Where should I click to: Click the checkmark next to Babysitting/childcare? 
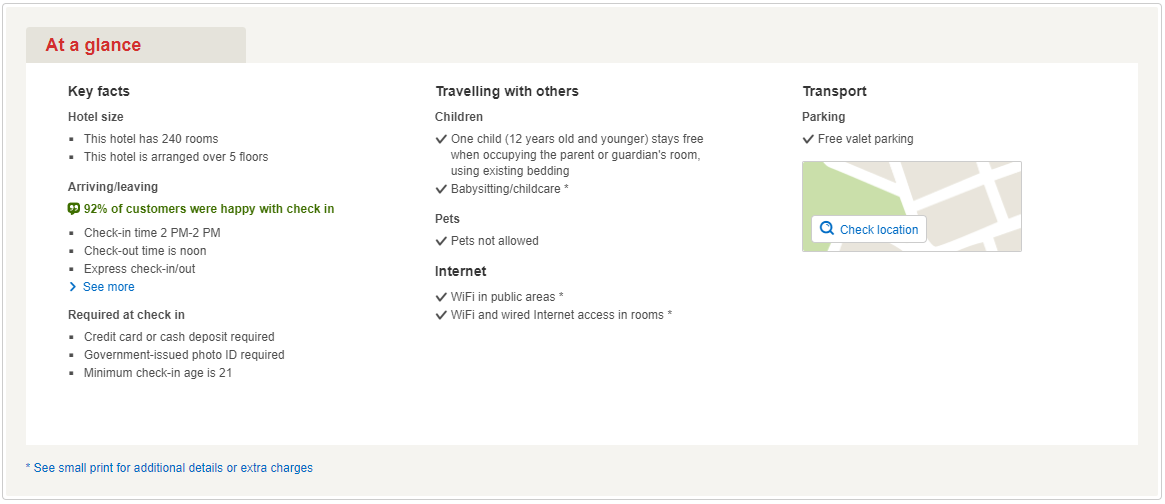click(441, 189)
